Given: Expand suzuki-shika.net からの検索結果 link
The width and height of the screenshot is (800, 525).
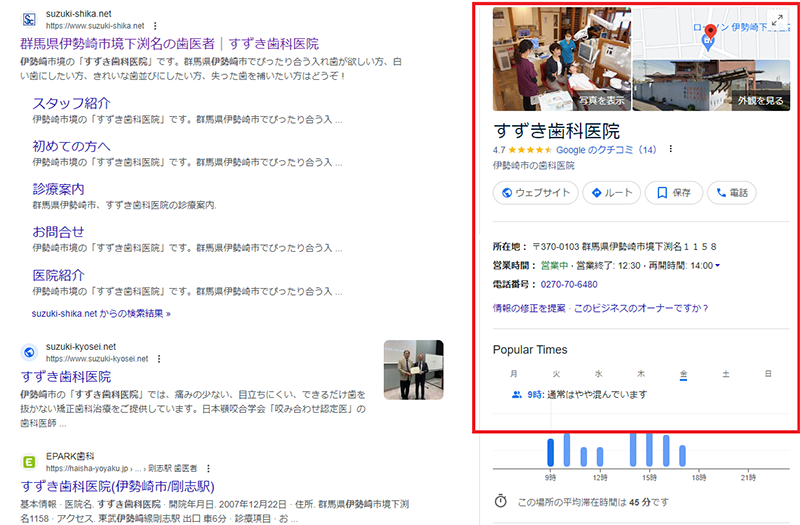Looking at the screenshot, I should click(101, 313).
